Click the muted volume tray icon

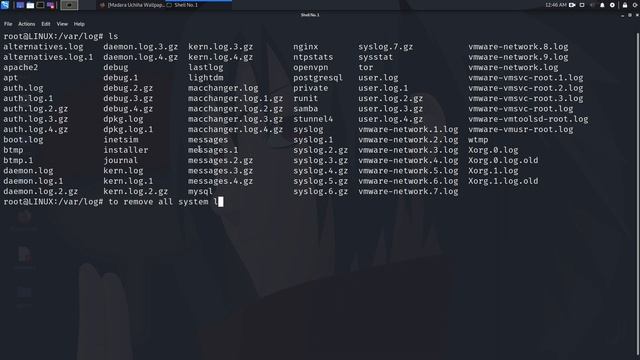pos(592,5)
